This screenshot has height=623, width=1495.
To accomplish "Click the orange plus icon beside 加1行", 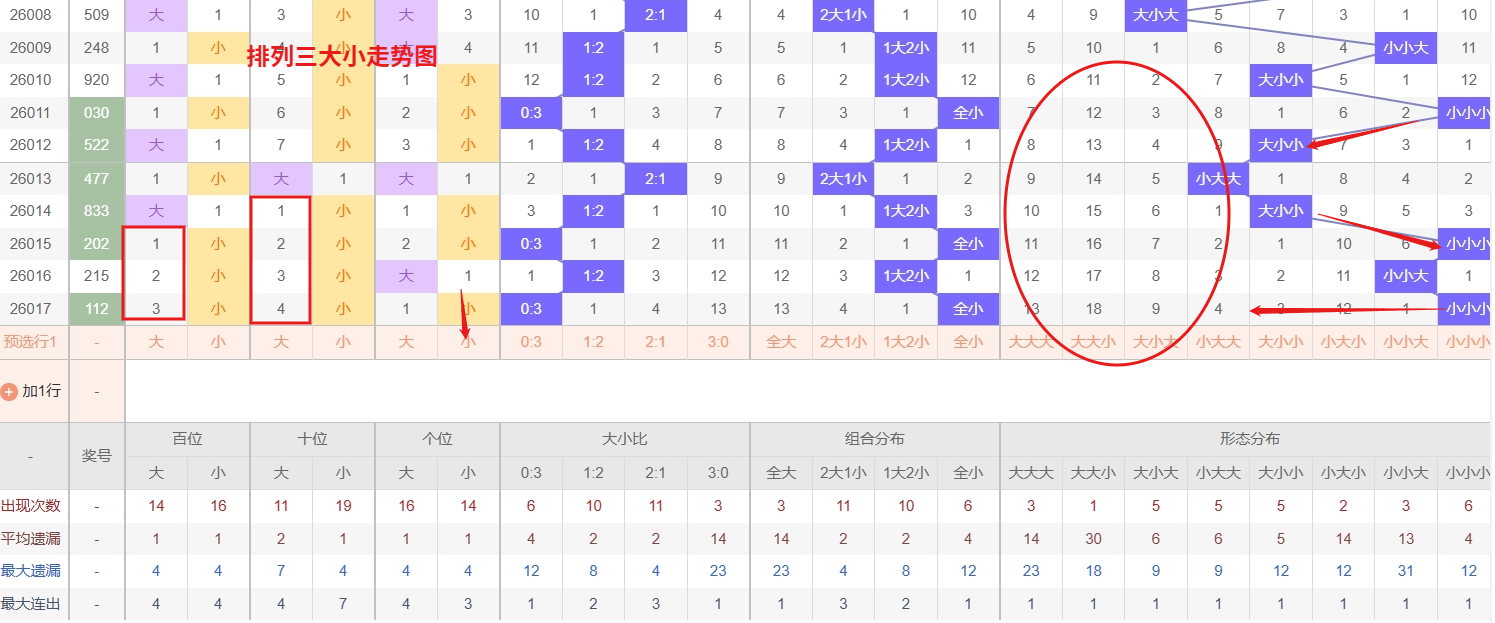I will point(10,392).
